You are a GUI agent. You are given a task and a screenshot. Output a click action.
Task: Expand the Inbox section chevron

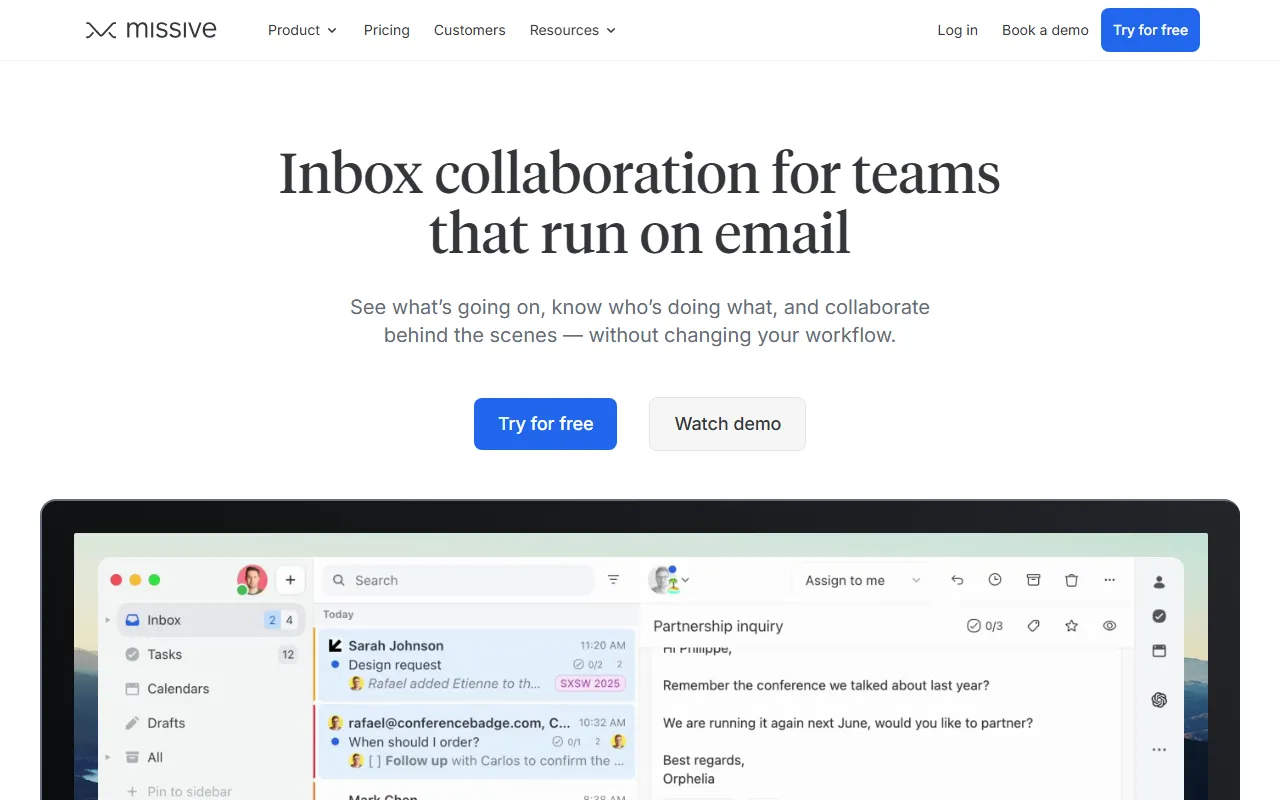(108, 619)
